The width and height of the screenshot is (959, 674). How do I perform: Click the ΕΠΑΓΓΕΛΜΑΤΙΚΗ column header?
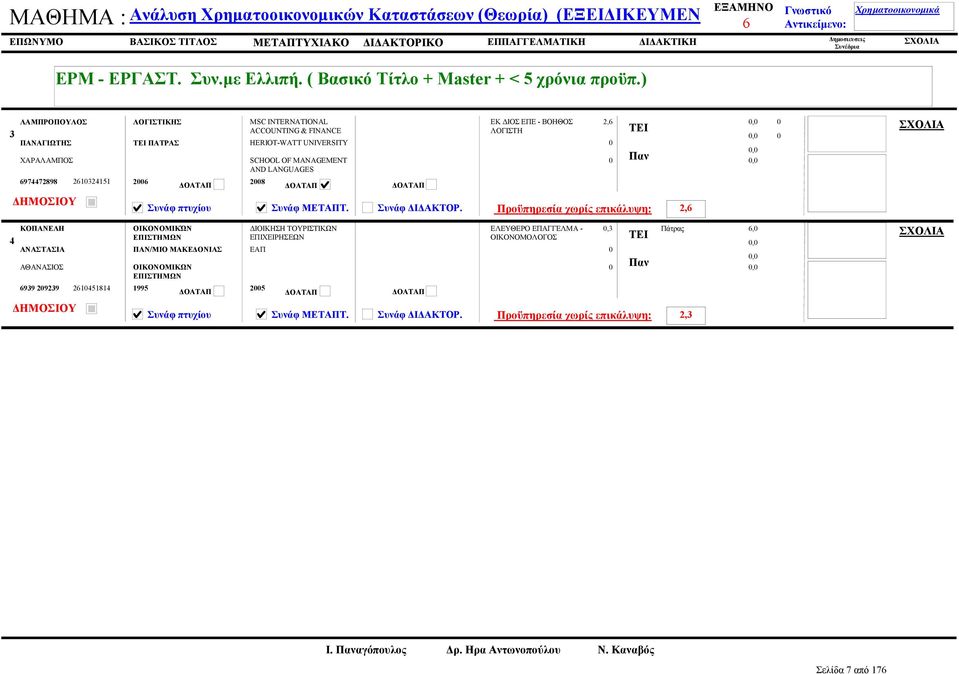[536, 42]
